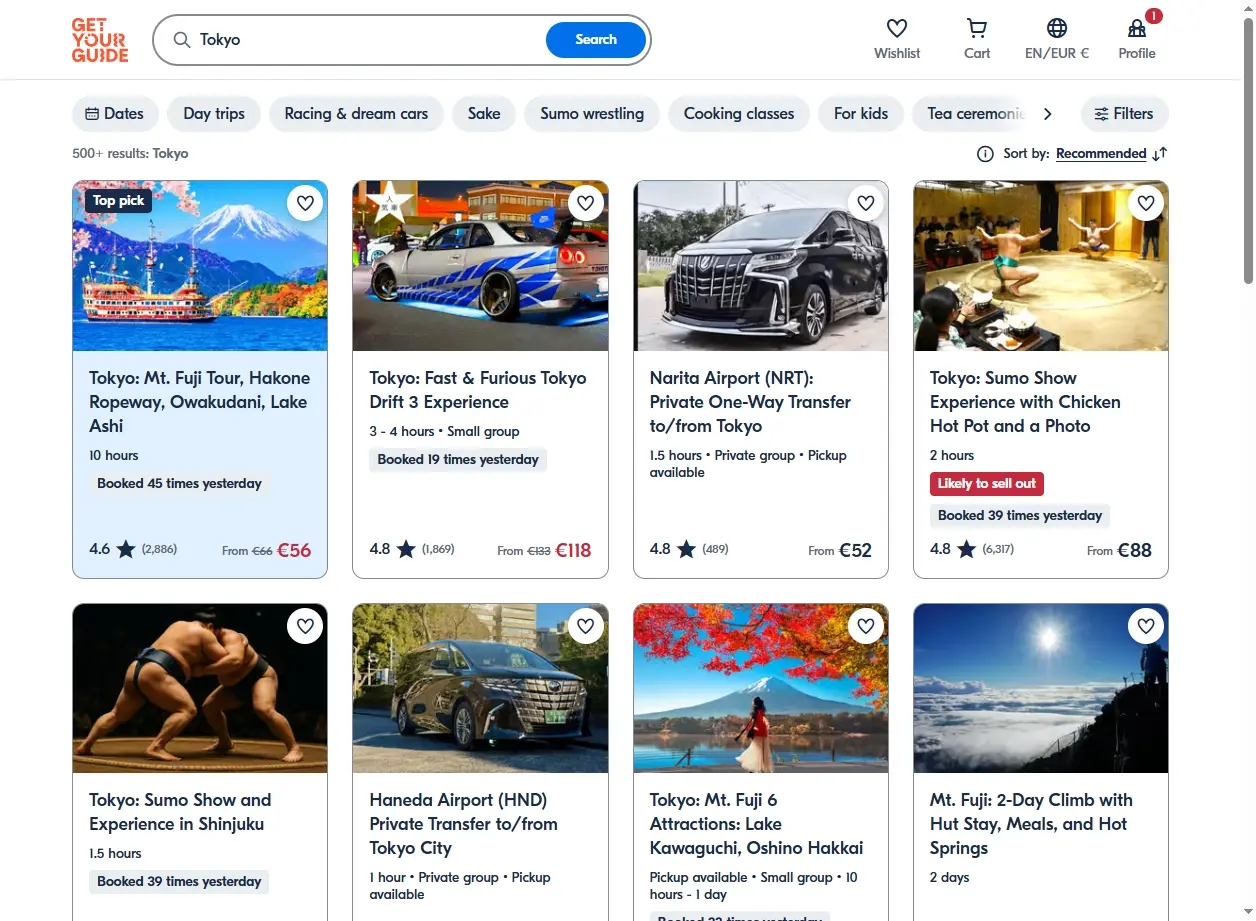Select the Day trips category chip
Viewport: 1256px width, 921px height.
point(214,114)
